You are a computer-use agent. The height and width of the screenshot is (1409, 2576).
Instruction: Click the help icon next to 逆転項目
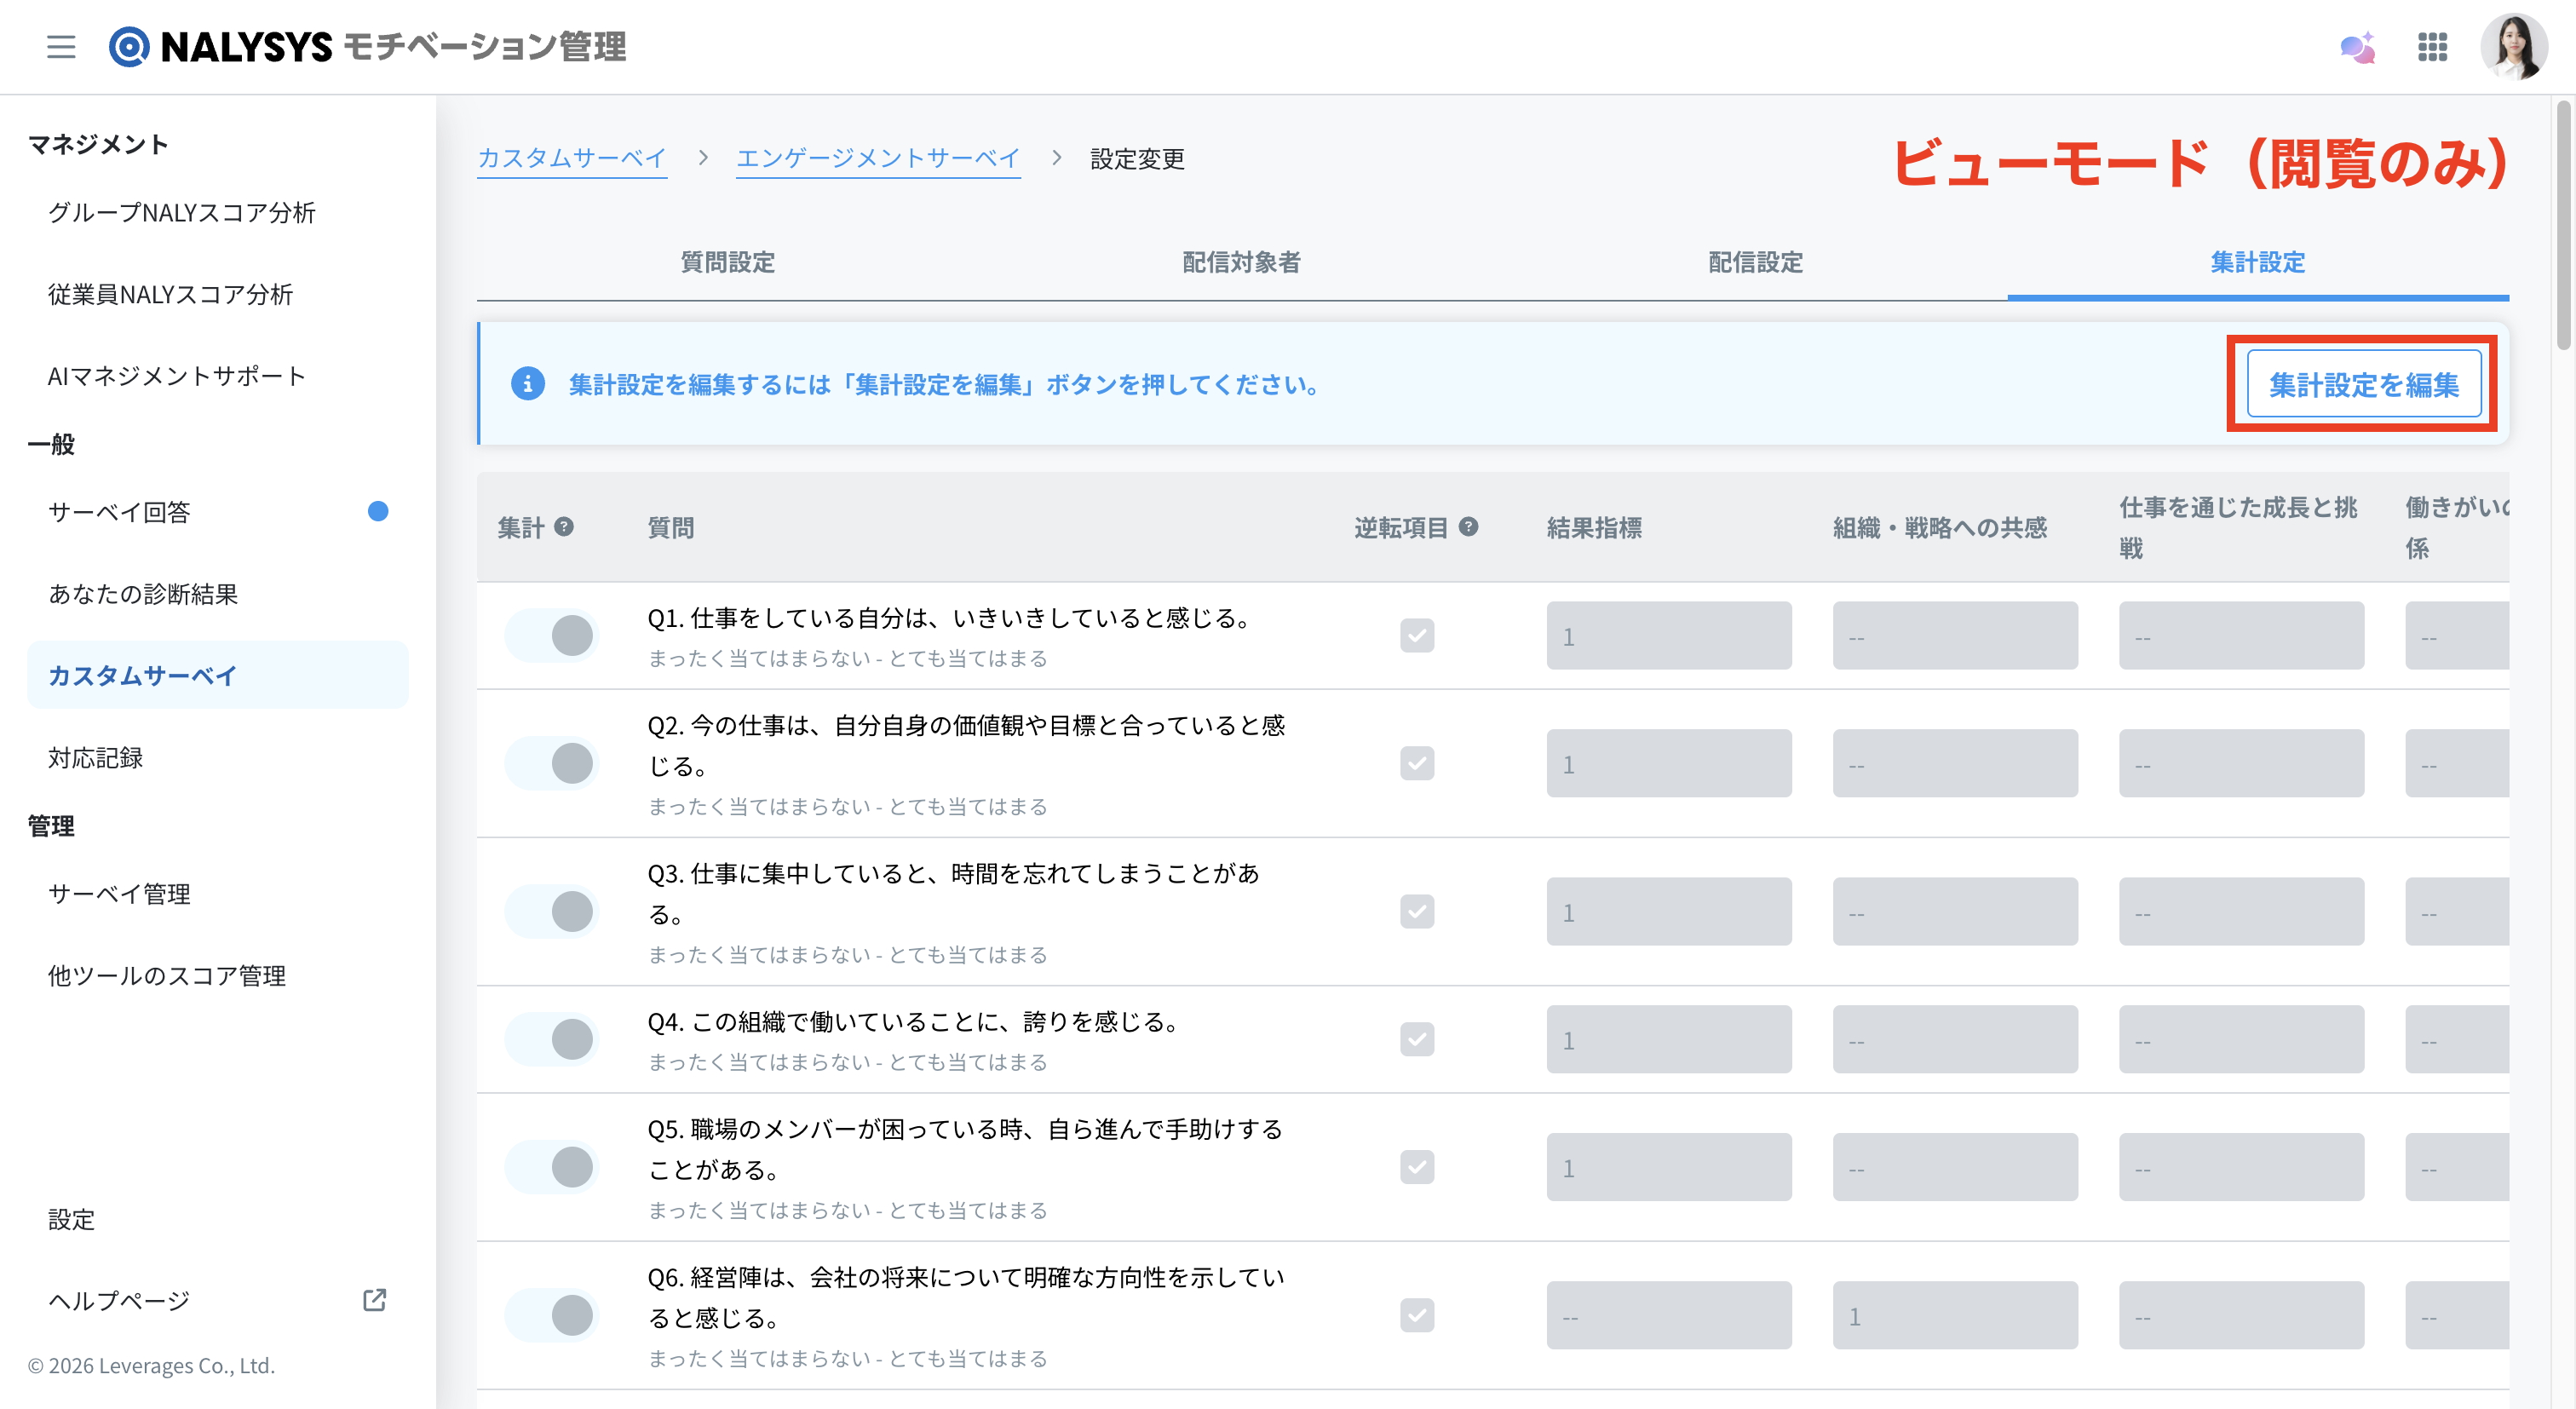coord(1468,527)
